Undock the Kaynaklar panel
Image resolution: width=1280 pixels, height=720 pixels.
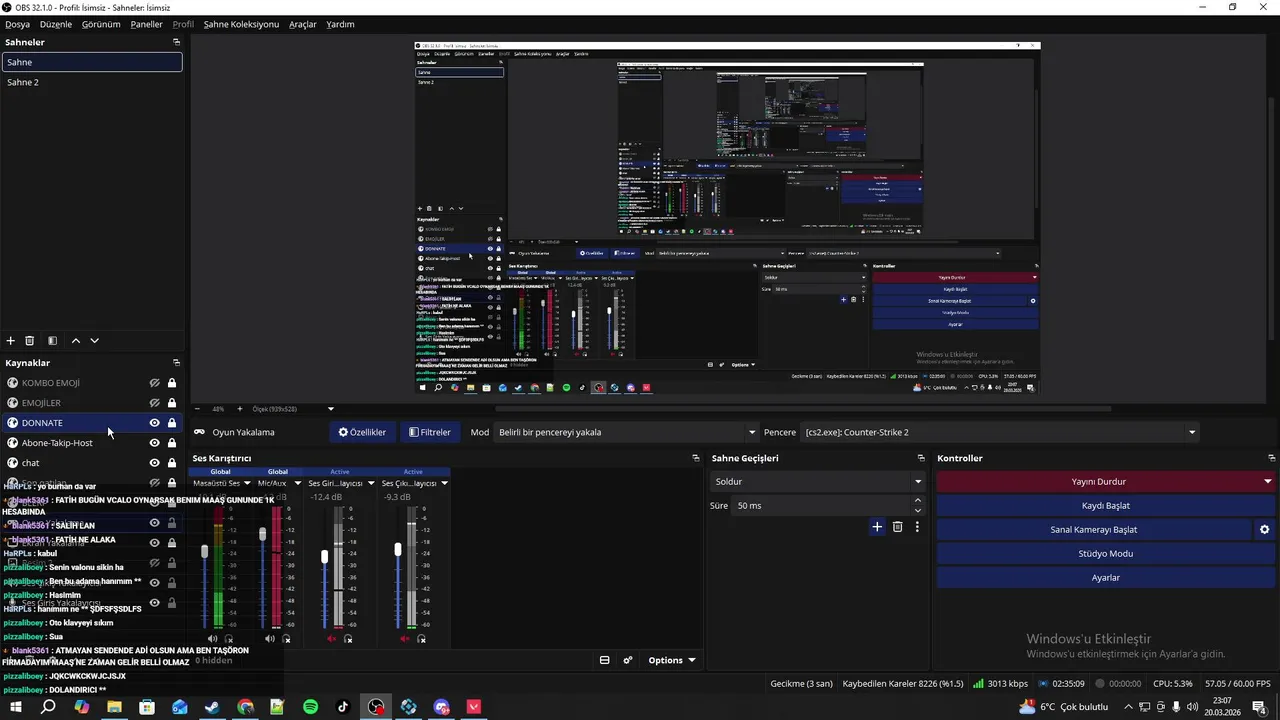point(176,363)
